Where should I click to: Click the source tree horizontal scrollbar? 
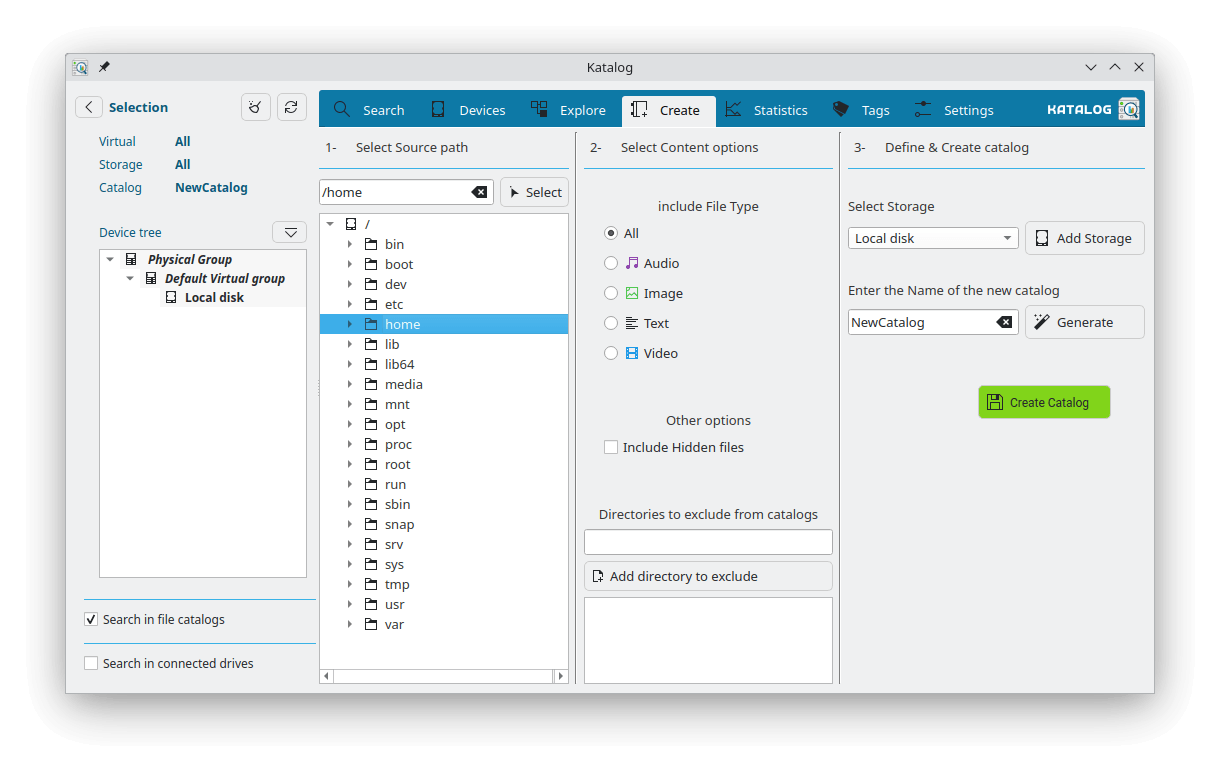(x=443, y=676)
